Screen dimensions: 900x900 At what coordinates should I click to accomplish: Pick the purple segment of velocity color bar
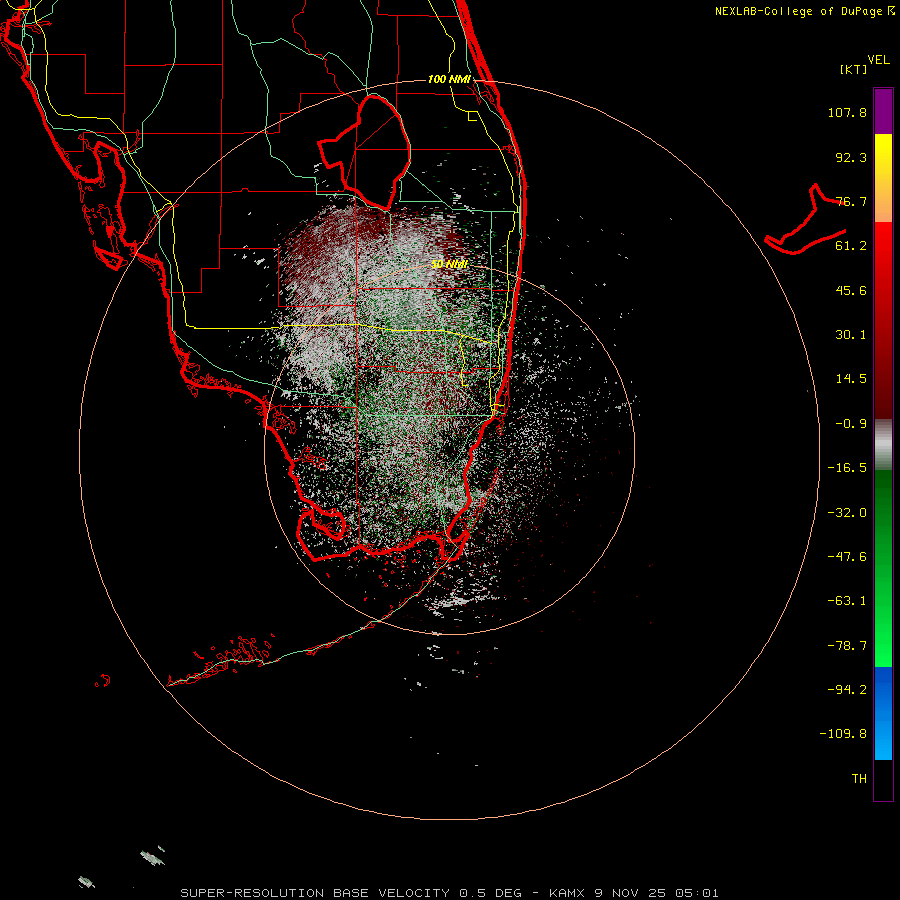tap(883, 111)
